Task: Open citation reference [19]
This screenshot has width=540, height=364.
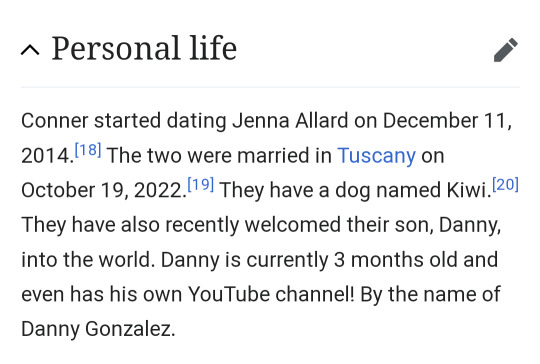Action: click(201, 185)
